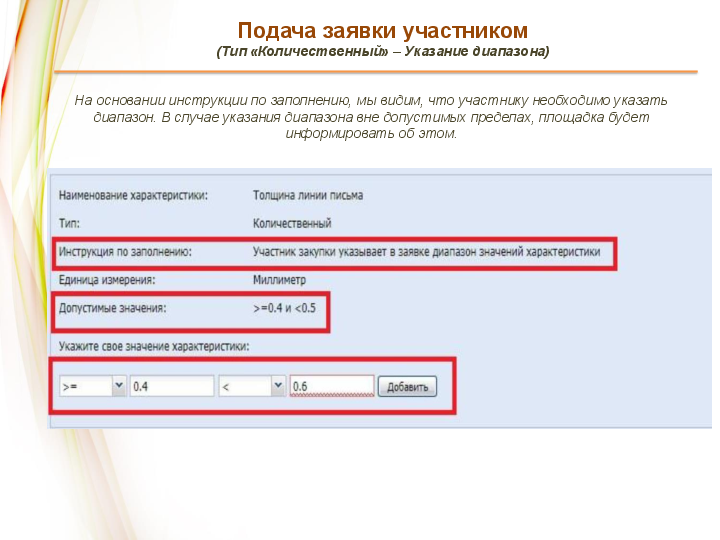Click the 'Наименование характеристики:' label

[x=133, y=196]
